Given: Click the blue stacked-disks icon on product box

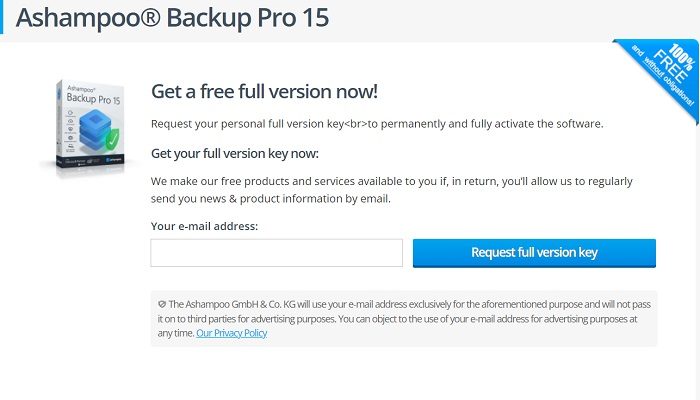Looking at the screenshot, I should point(95,130).
